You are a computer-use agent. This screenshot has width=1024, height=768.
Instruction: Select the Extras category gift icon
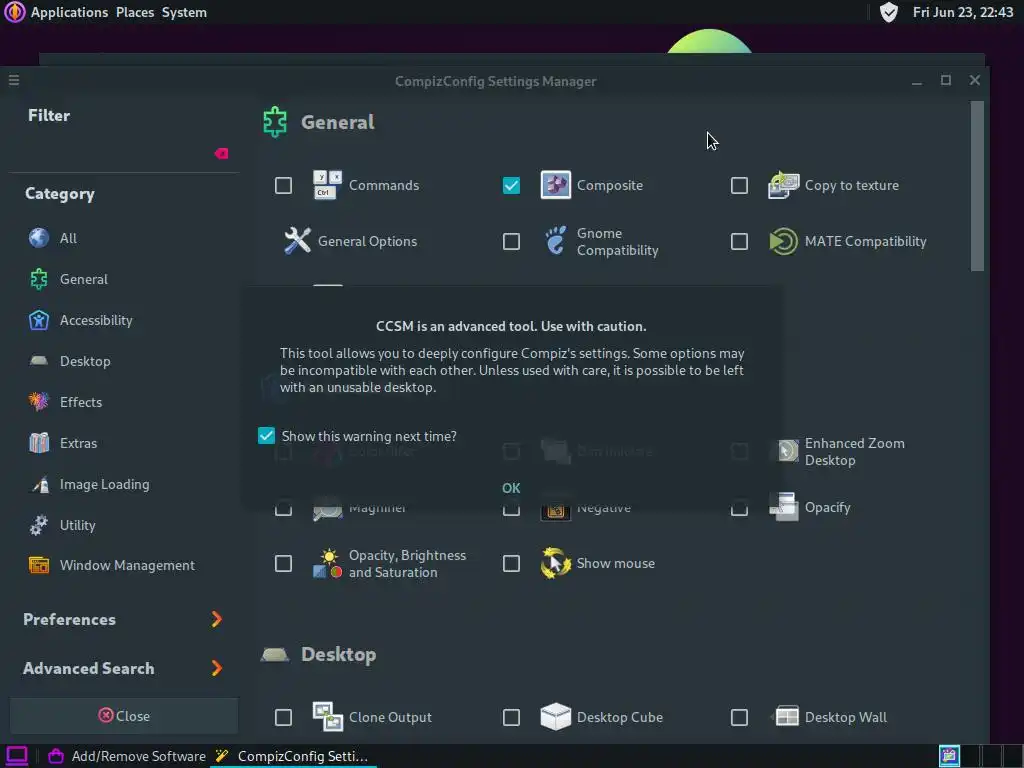tap(39, 443)
